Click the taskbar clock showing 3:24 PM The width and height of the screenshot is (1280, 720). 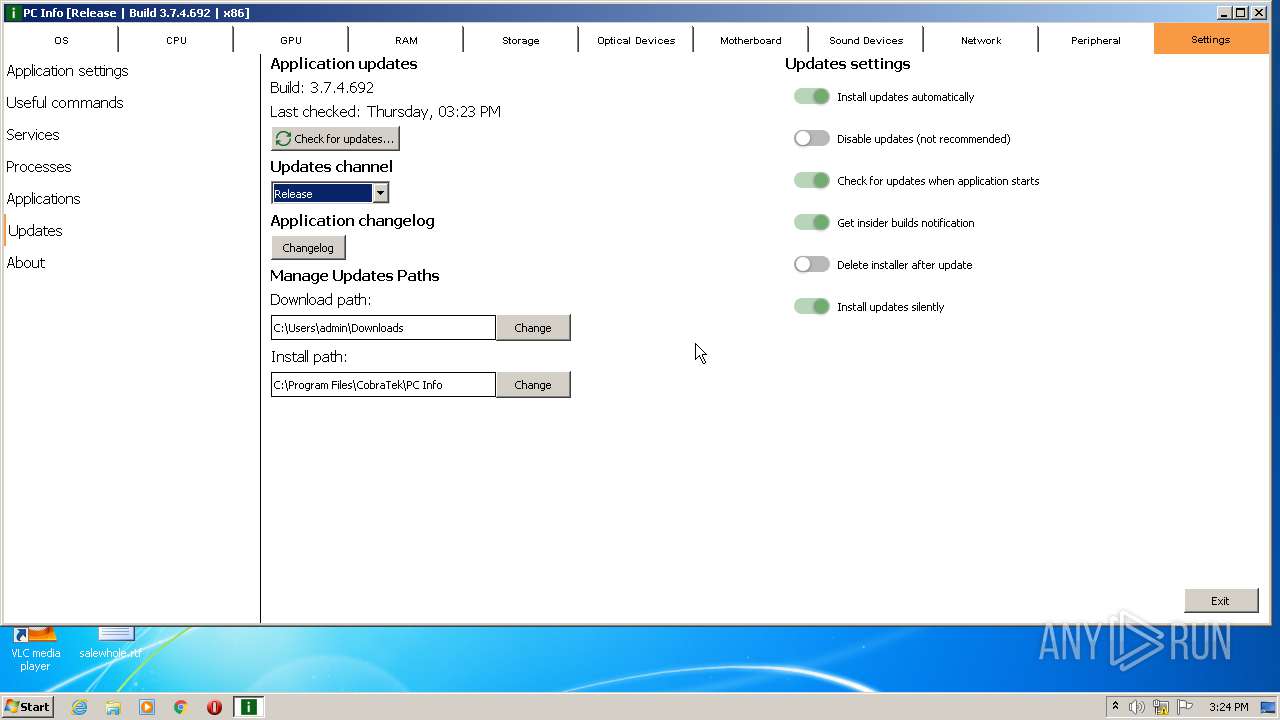(x=1228, y=707)
